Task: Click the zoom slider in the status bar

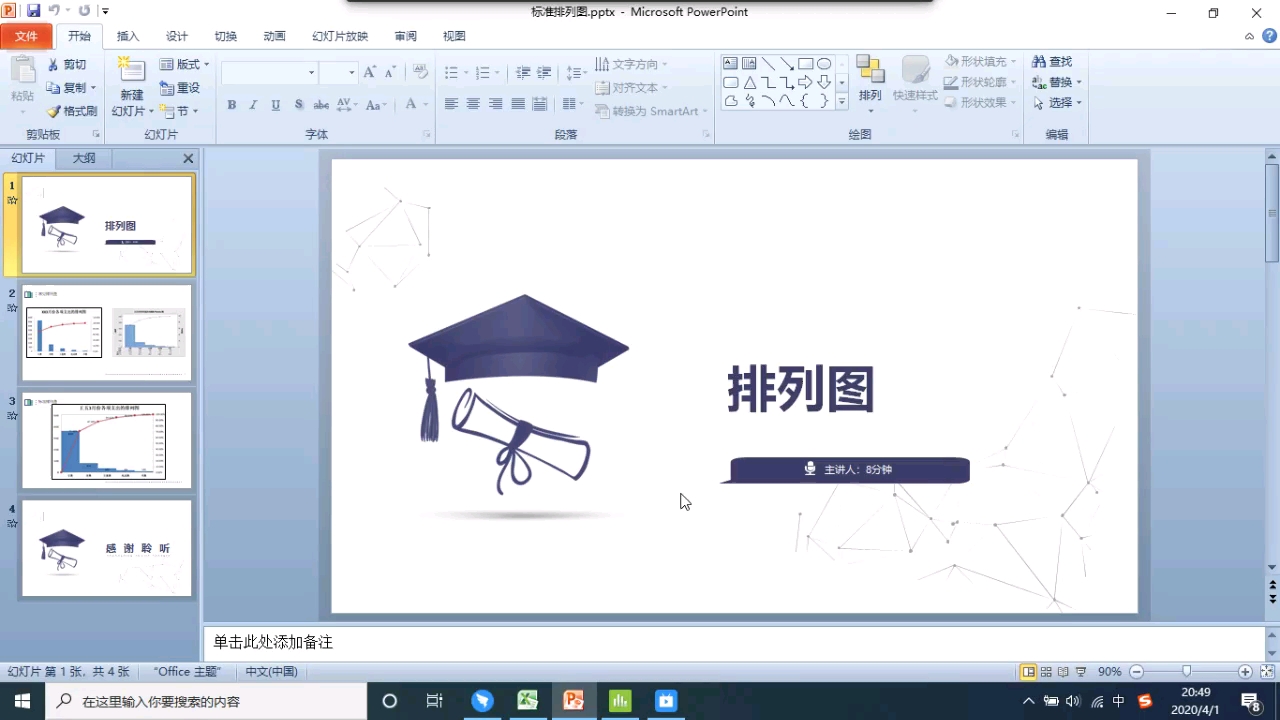Action: tap(1188, 671)
